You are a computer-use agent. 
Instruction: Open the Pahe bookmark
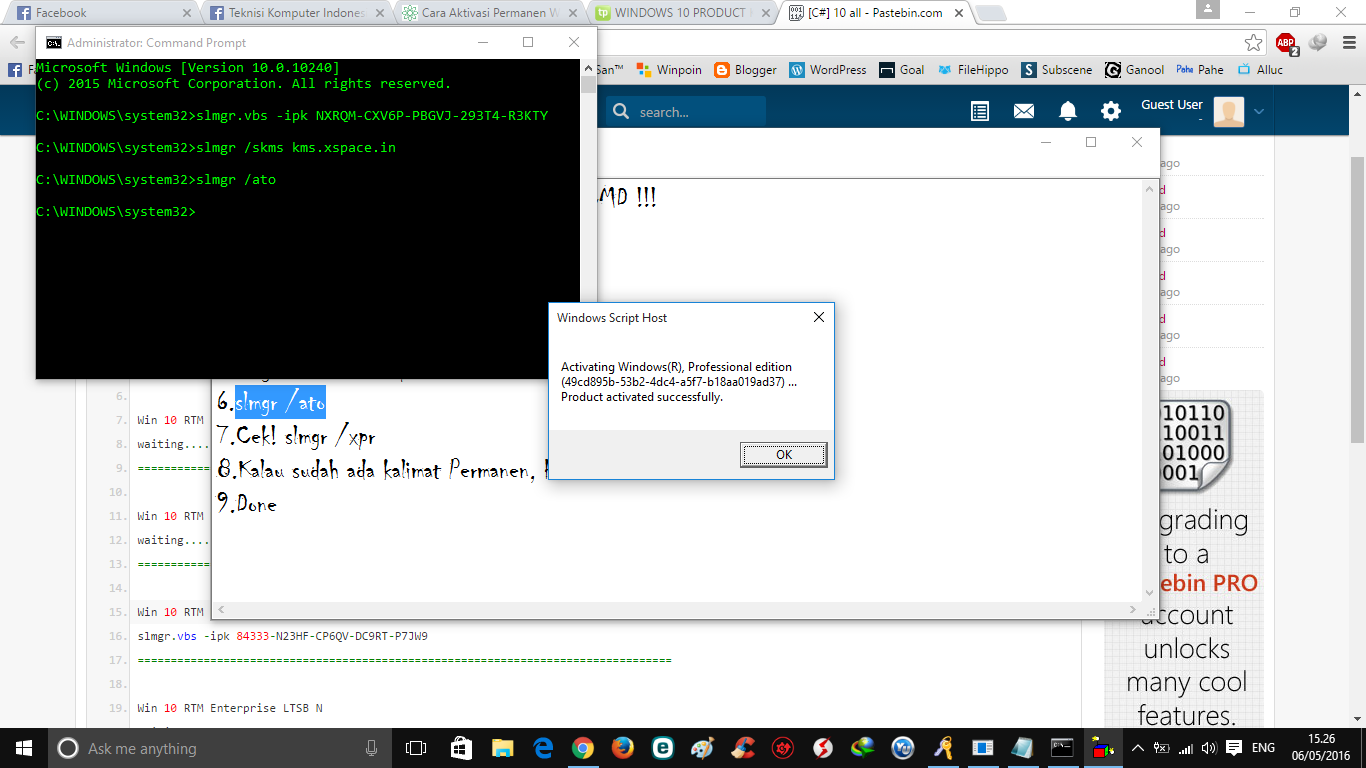click(x=1200, y=70)
